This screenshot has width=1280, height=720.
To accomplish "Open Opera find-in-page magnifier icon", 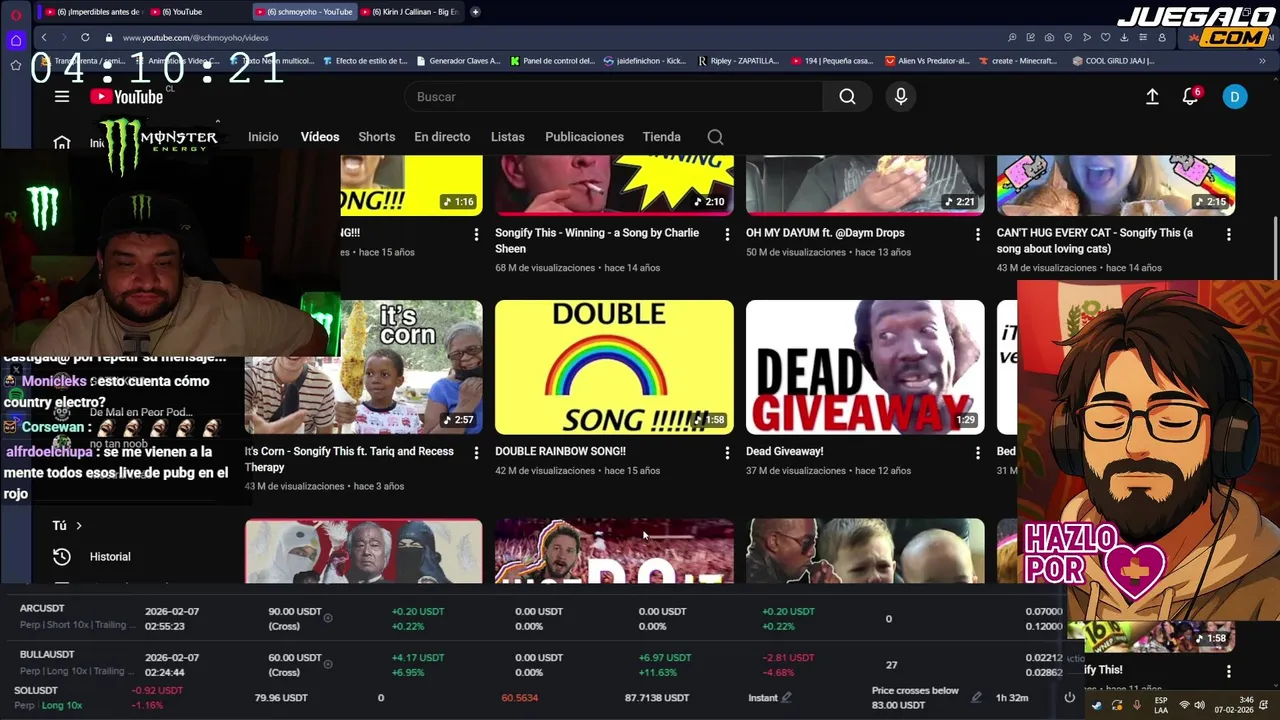I will (1012, 37).
